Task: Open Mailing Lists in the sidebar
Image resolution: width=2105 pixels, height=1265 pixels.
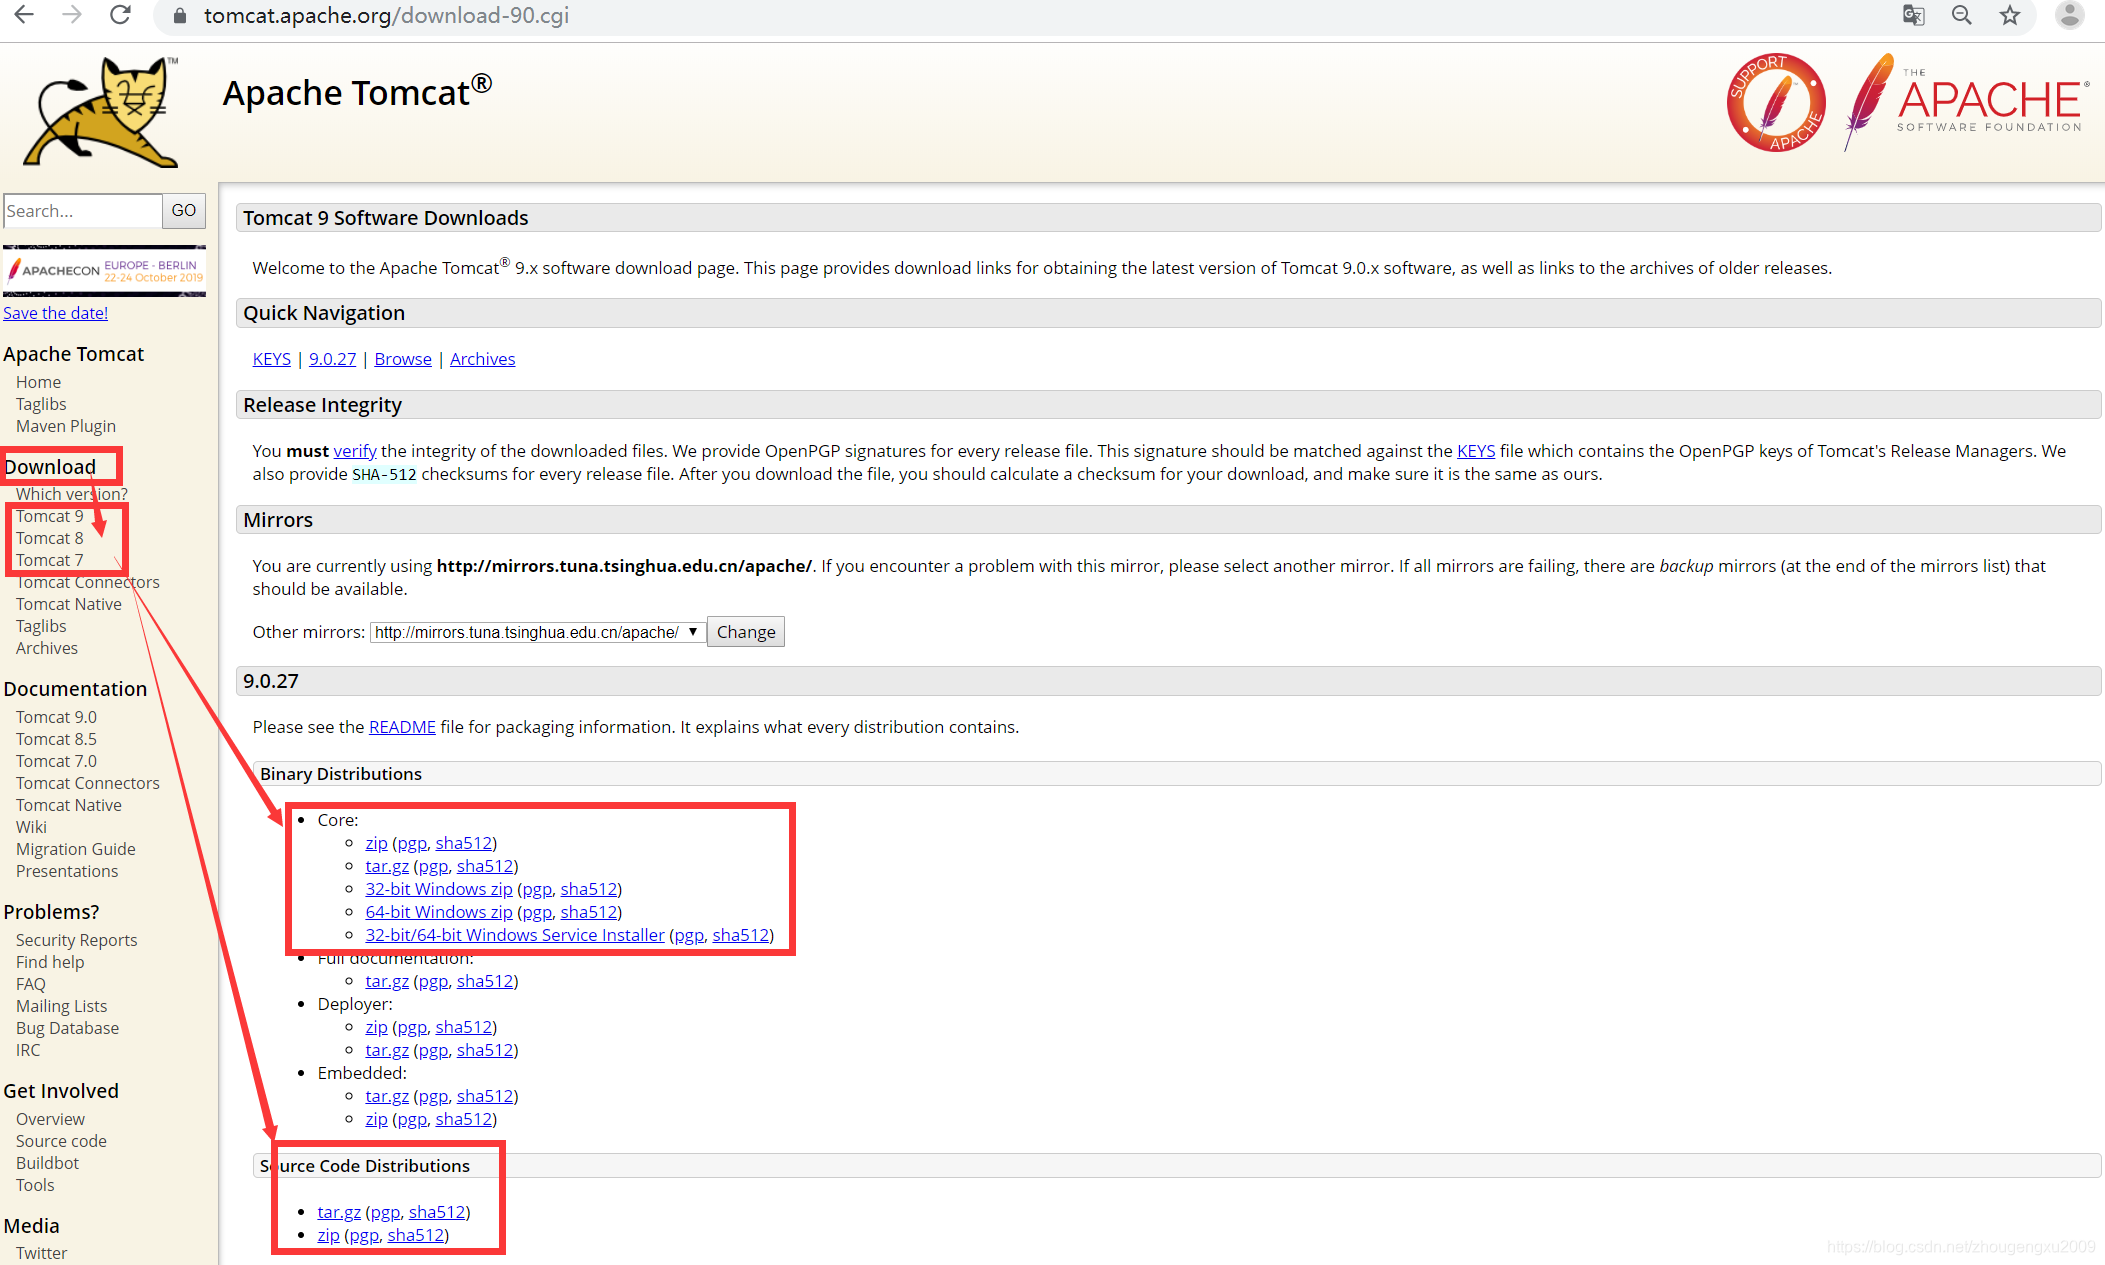Action: (x=62, y=1006)
